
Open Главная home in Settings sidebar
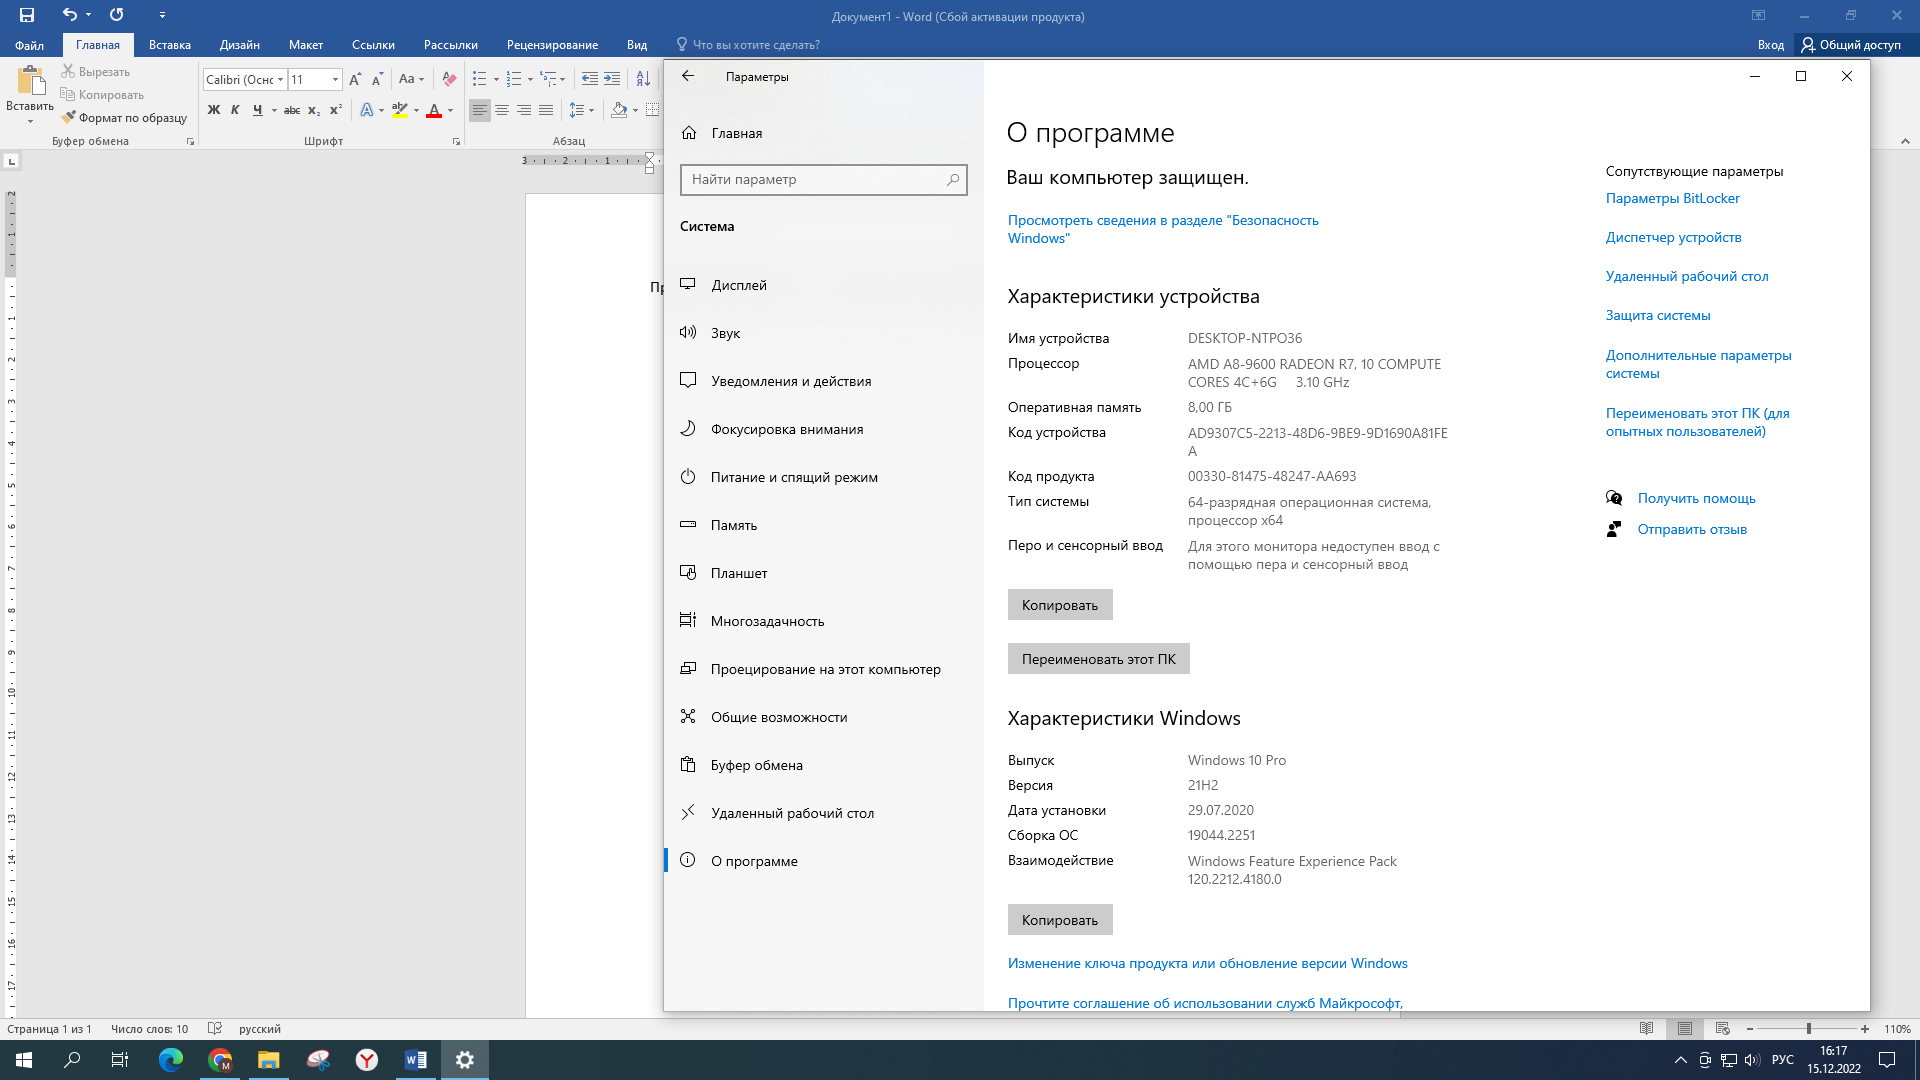coord(824,133)
